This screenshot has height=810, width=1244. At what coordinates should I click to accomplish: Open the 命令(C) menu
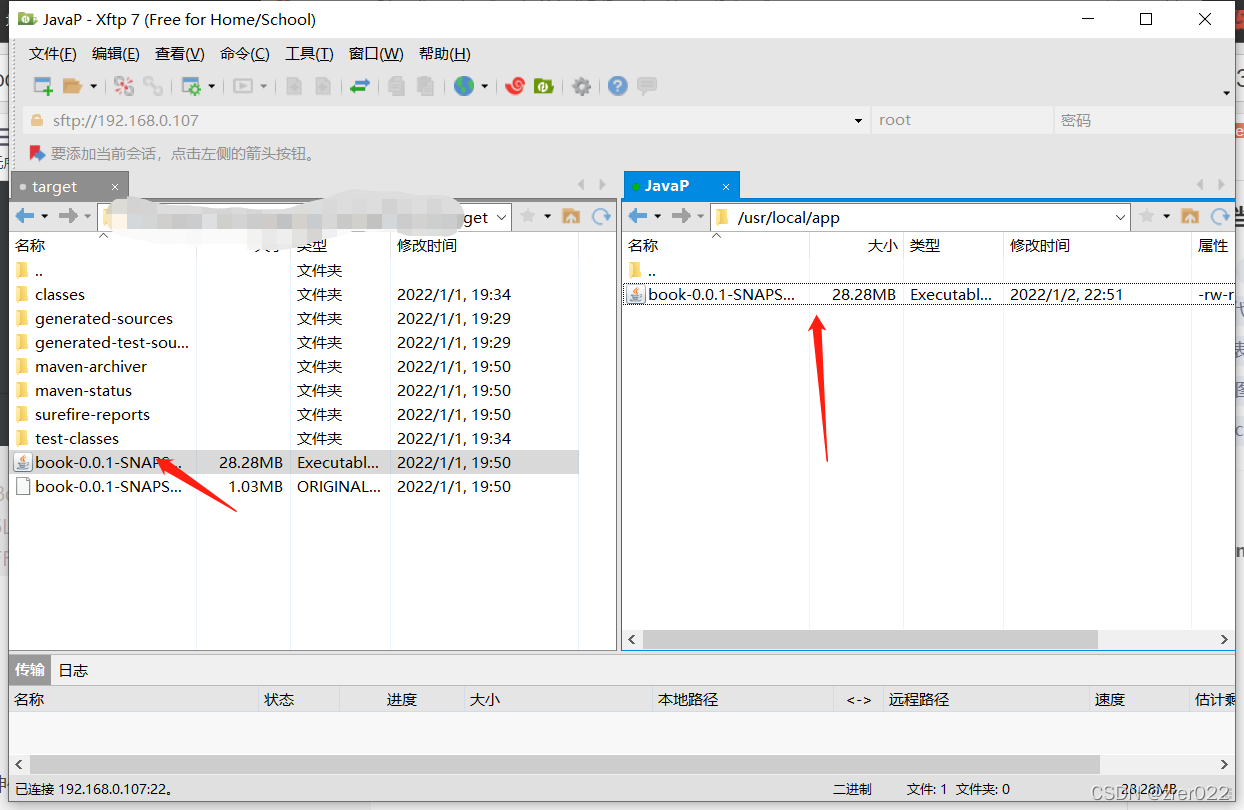(245, 54)
